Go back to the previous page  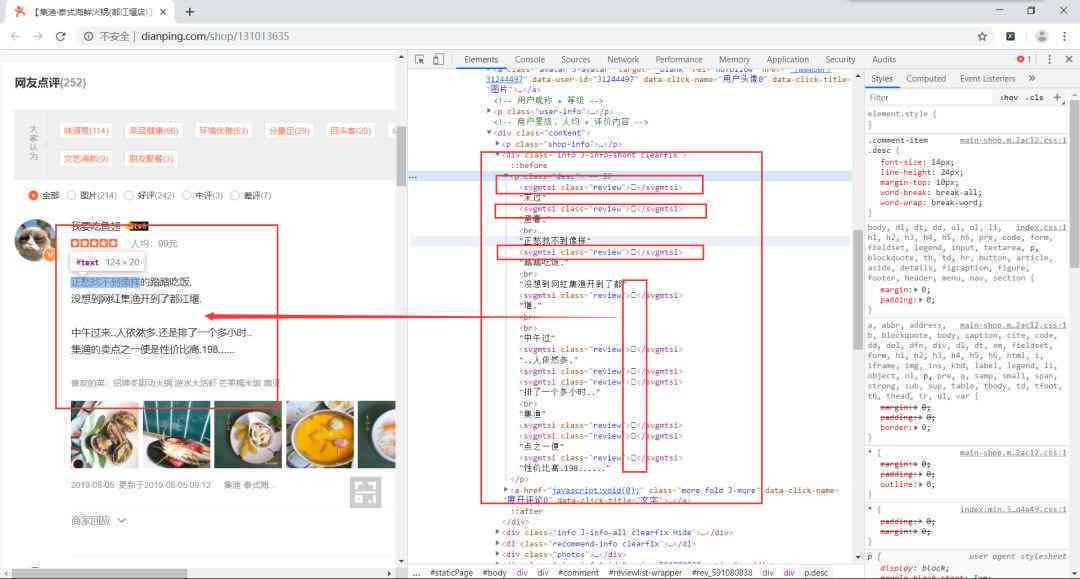tap(15, 36)
